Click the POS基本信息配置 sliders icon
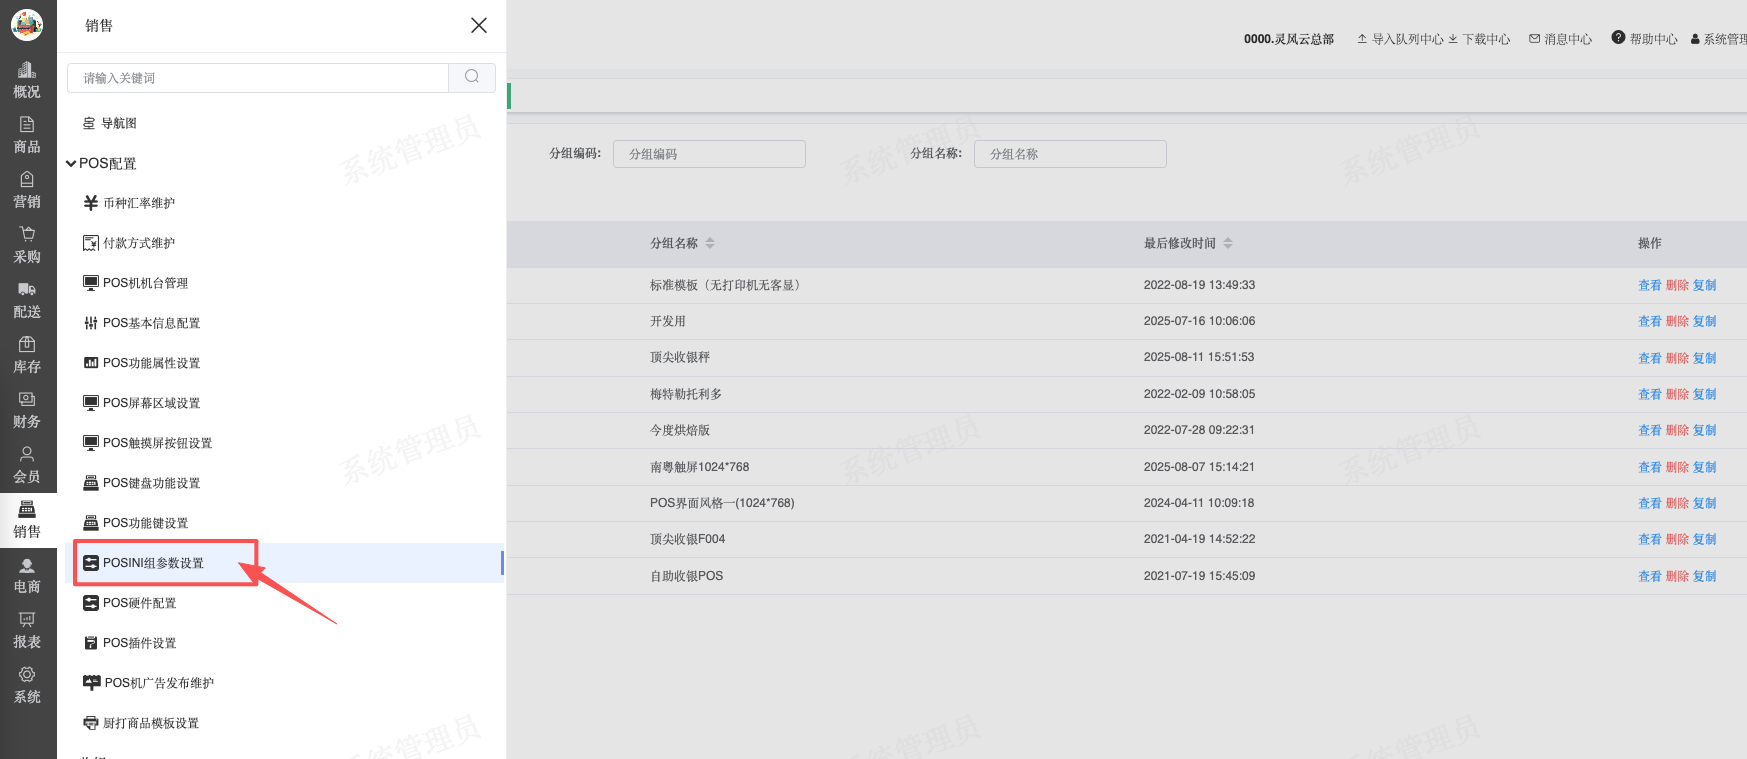 coord(91,323)
